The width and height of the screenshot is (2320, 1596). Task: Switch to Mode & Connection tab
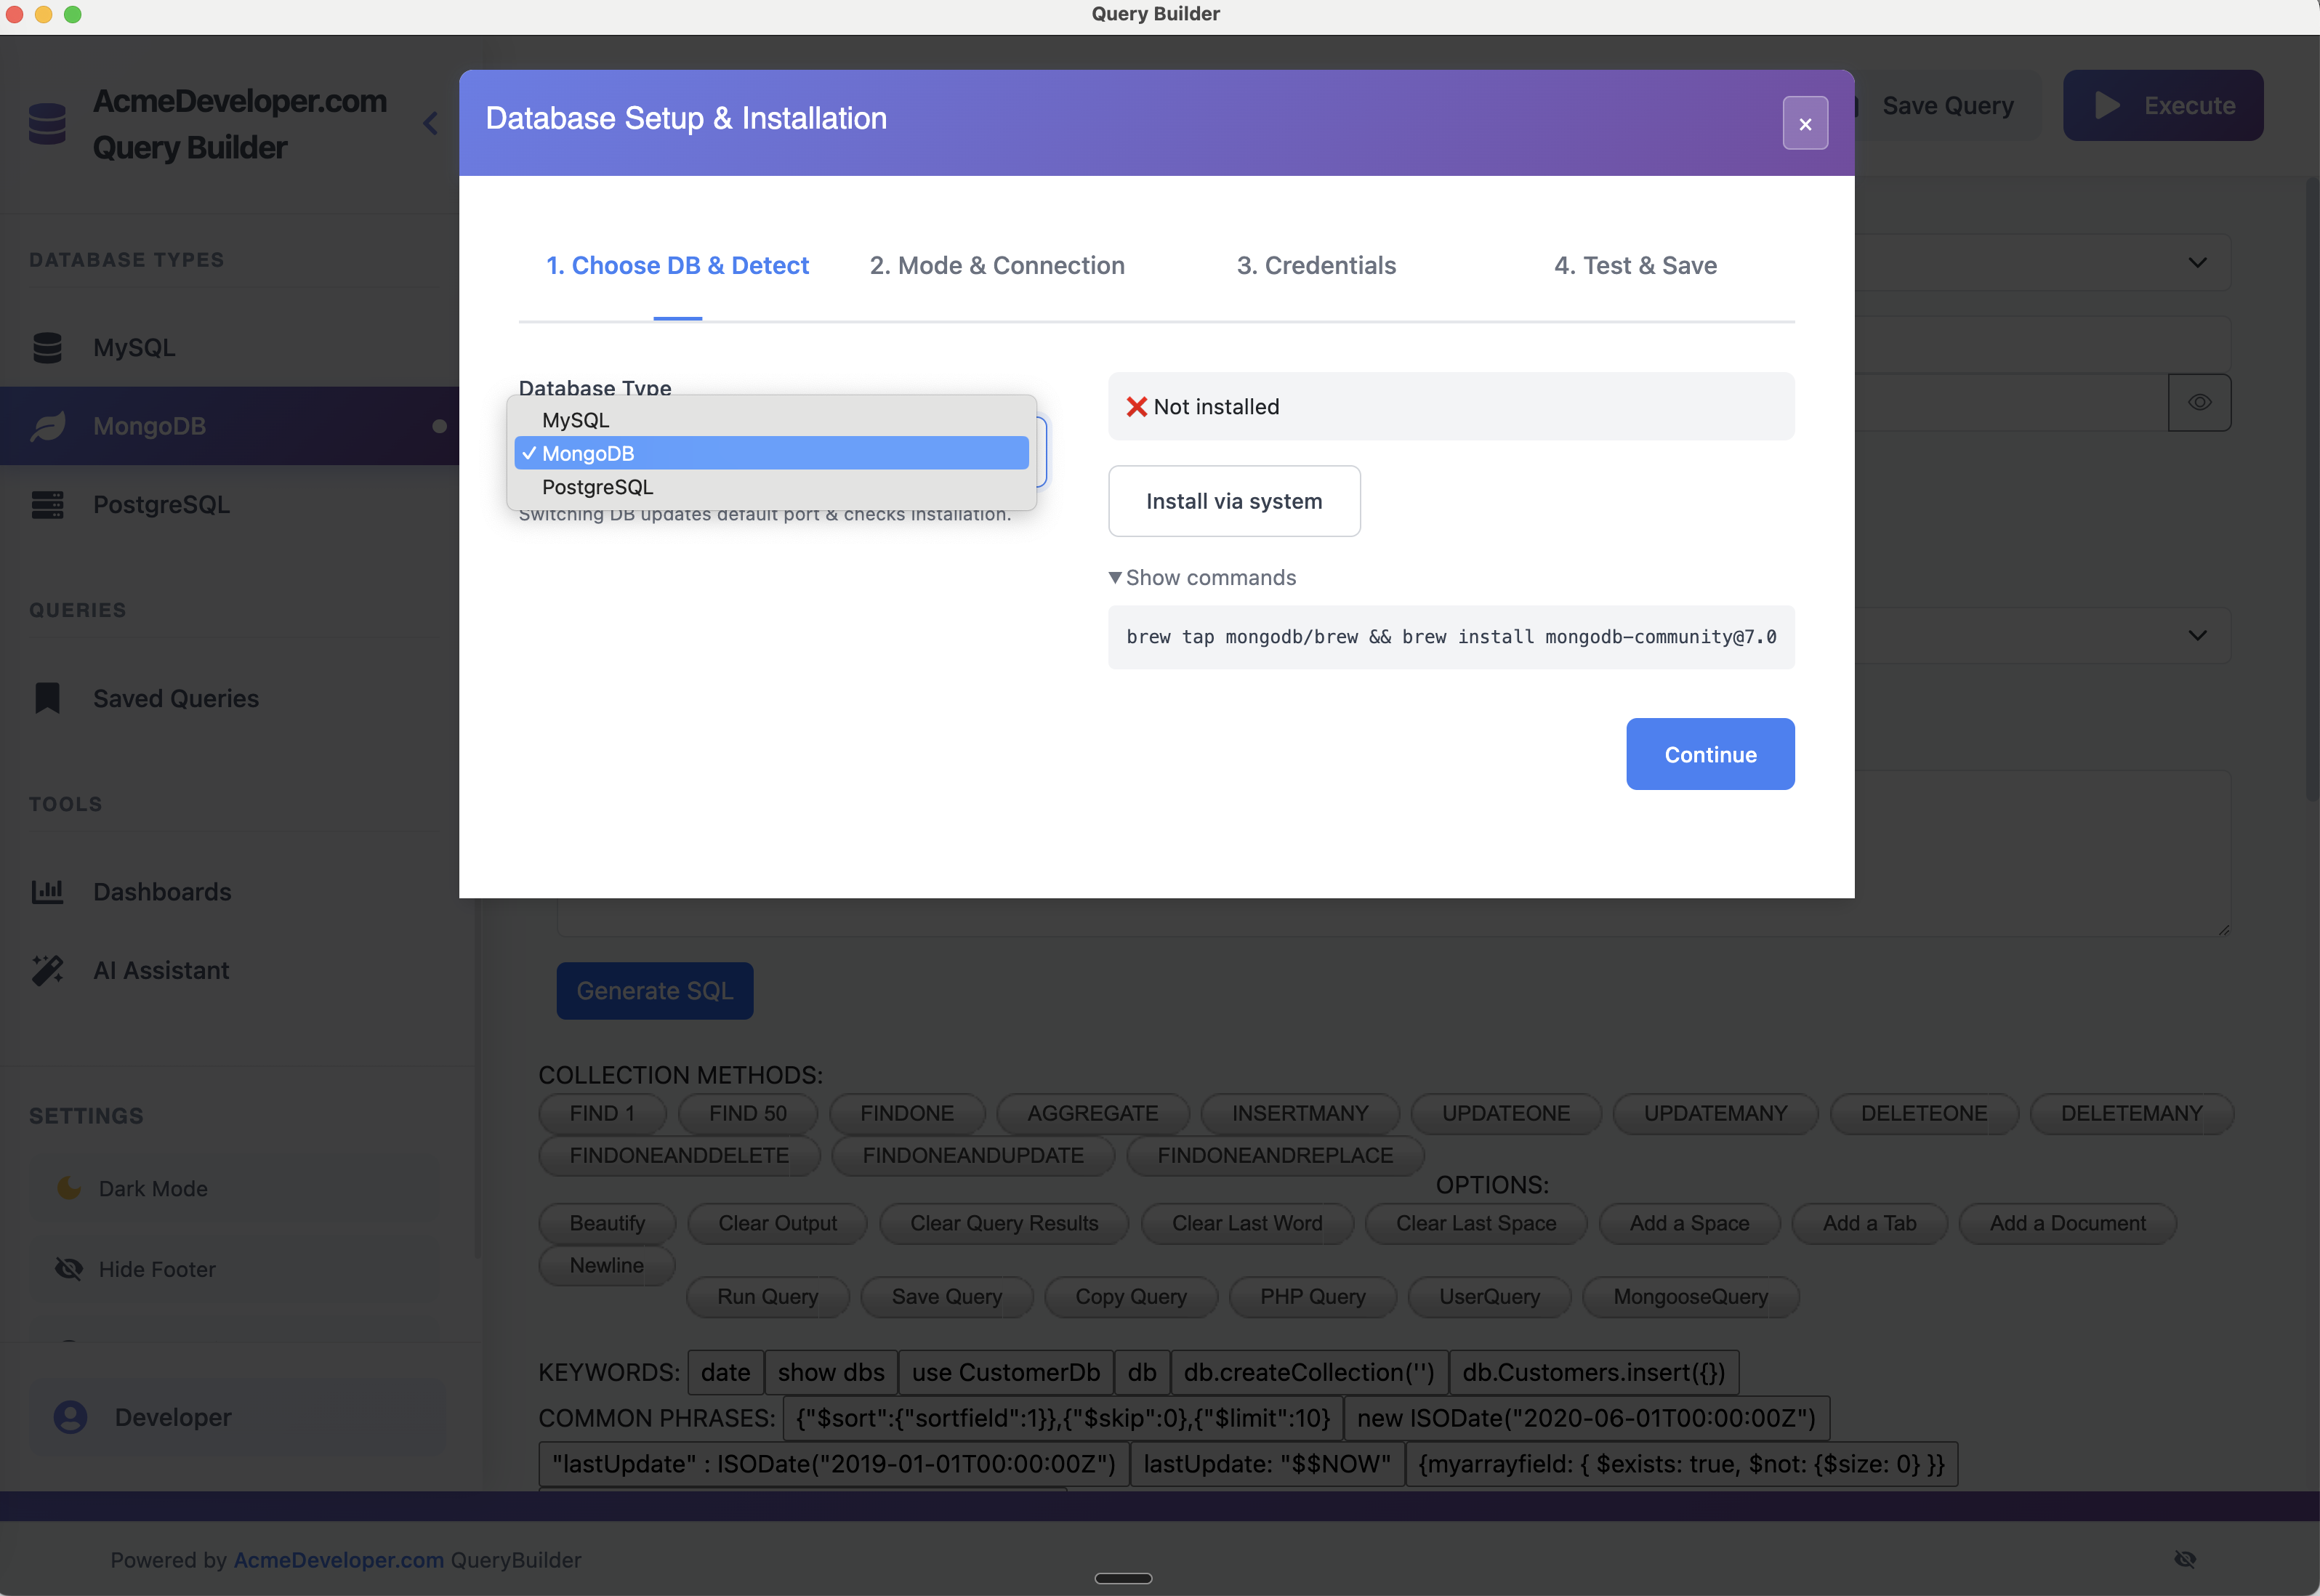coord(997,265)
